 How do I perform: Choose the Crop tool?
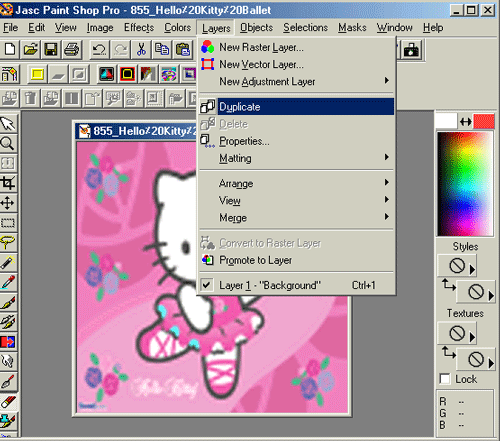pos(8,183)
